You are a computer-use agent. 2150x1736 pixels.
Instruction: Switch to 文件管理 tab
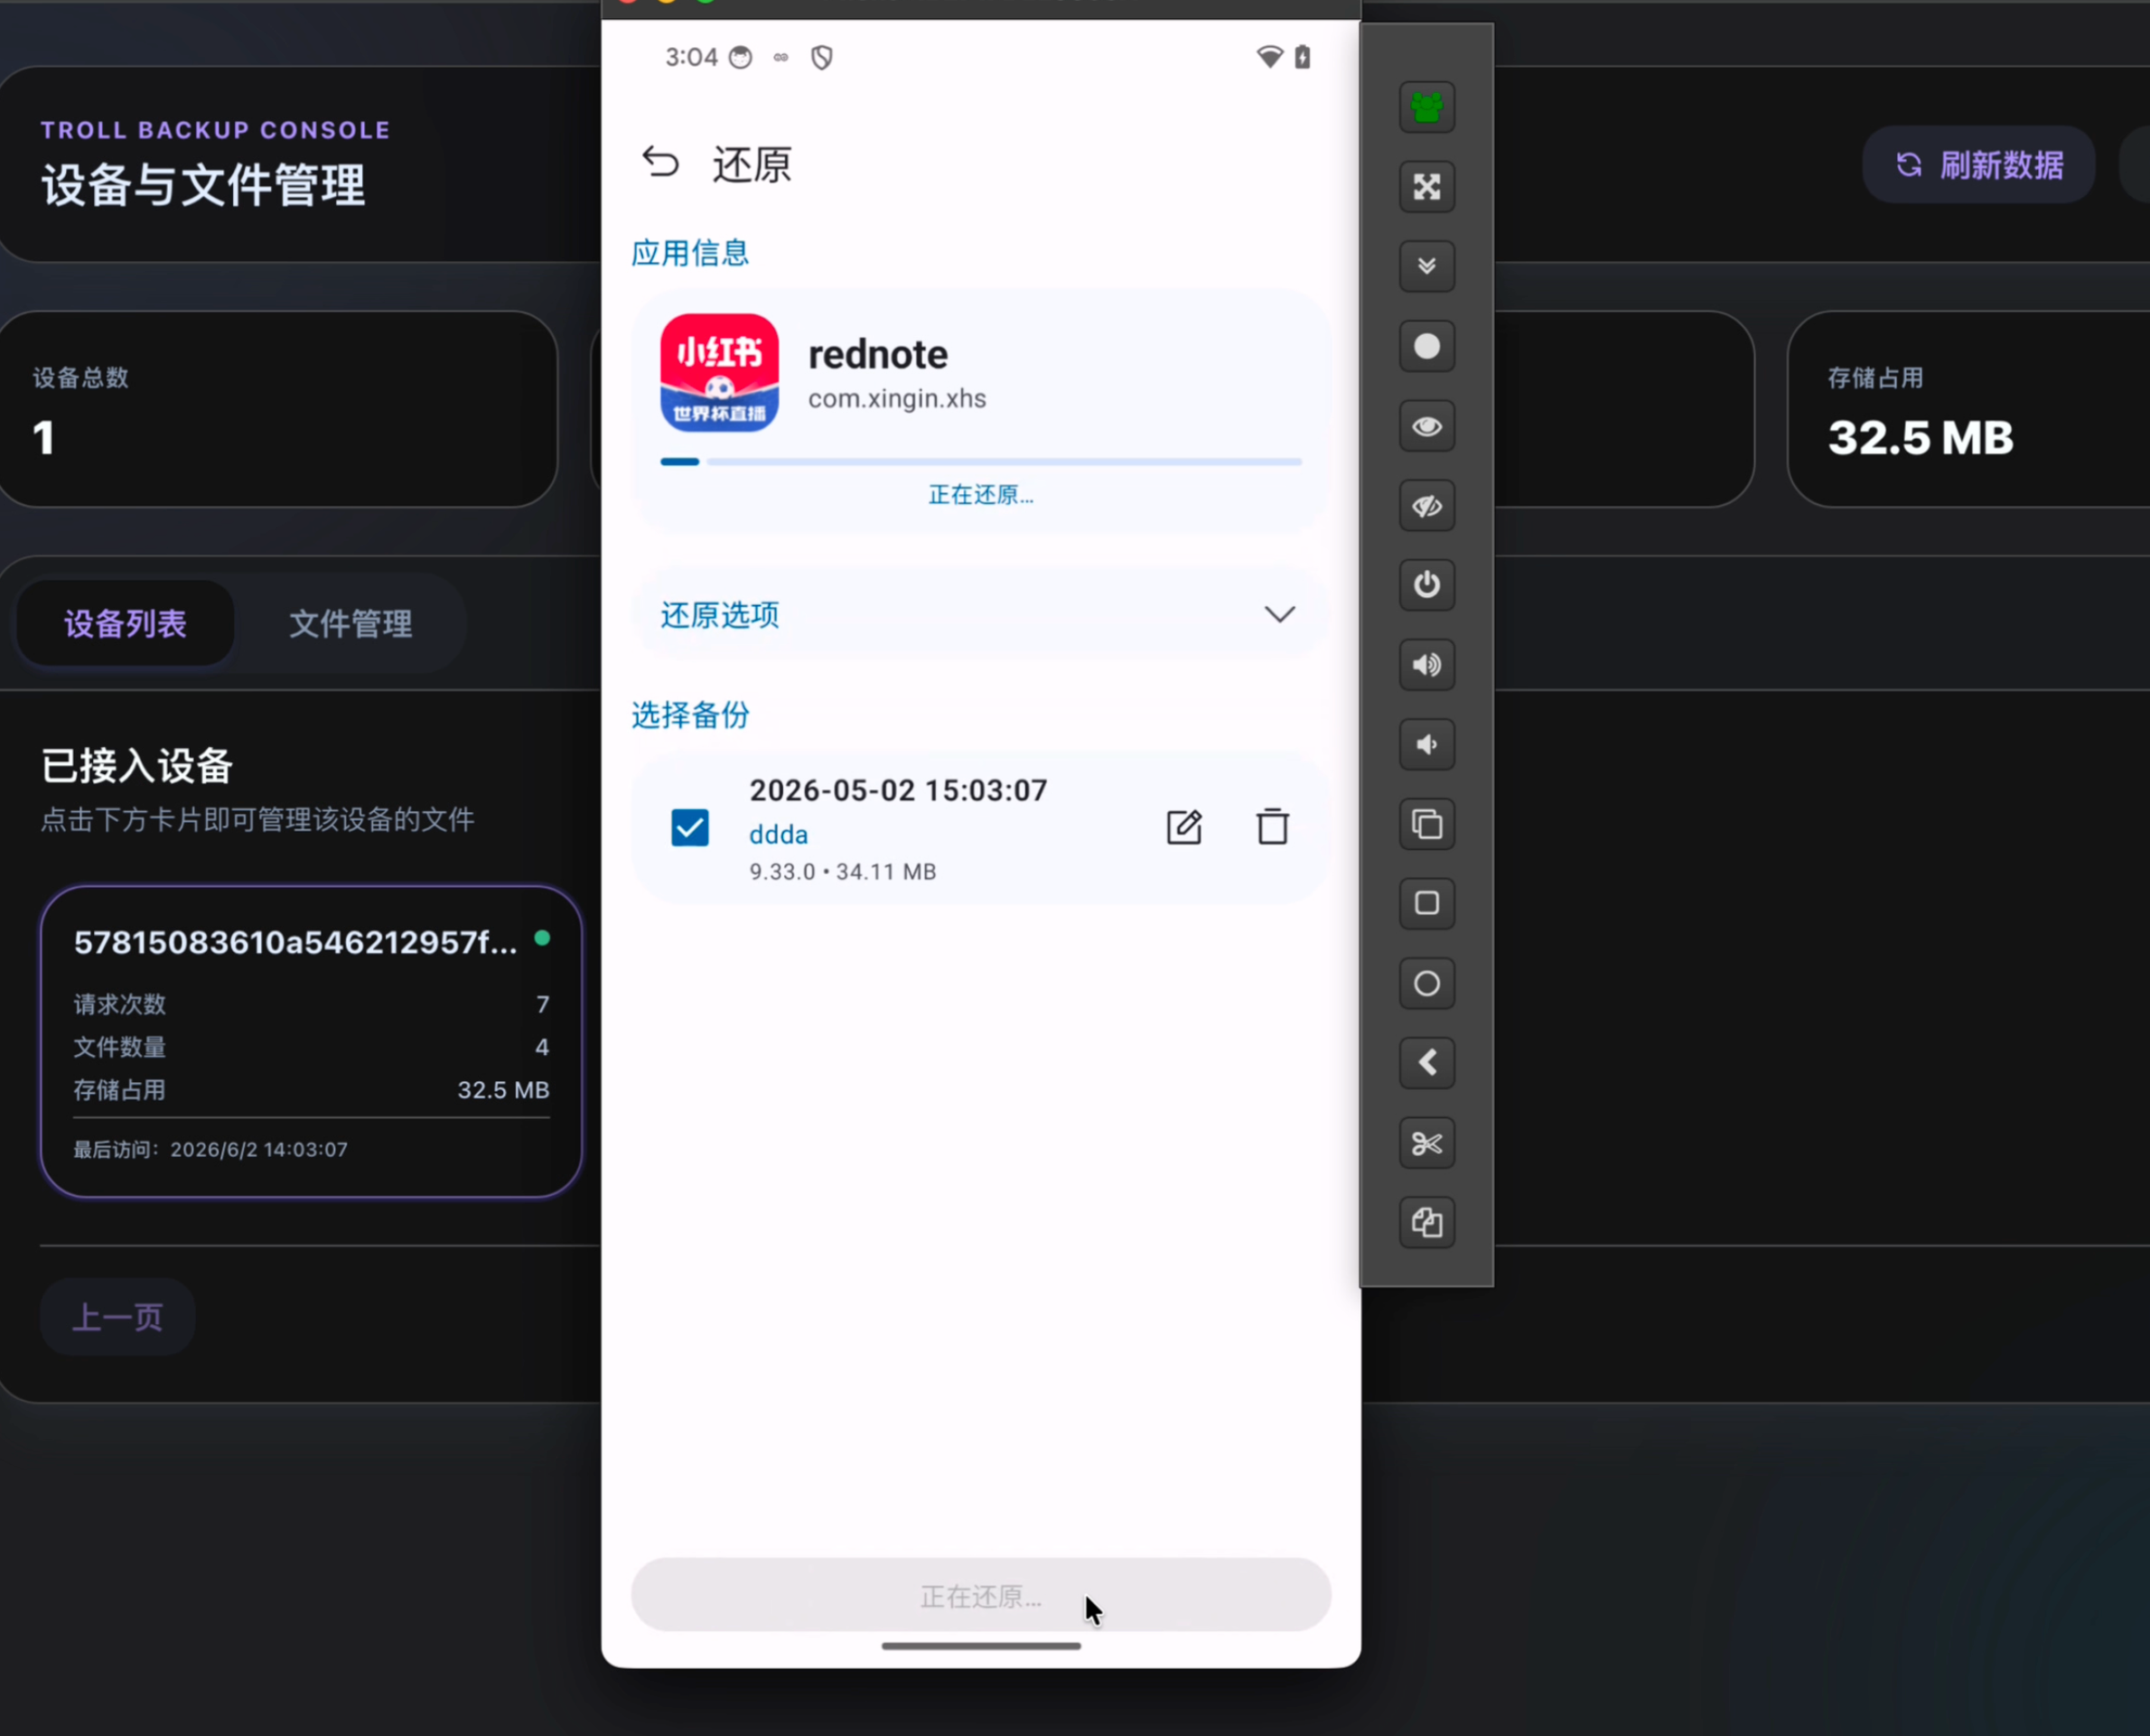pos(350,624)
